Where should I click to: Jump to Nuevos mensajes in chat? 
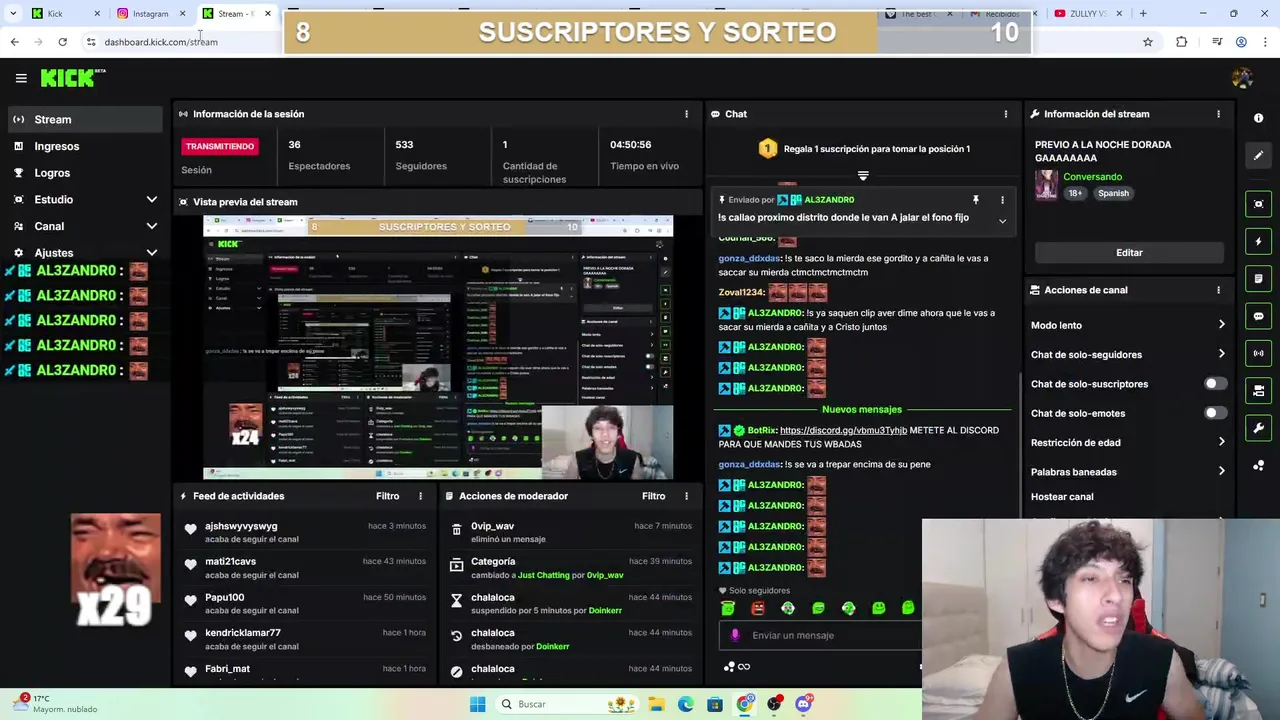coord(862,409)
